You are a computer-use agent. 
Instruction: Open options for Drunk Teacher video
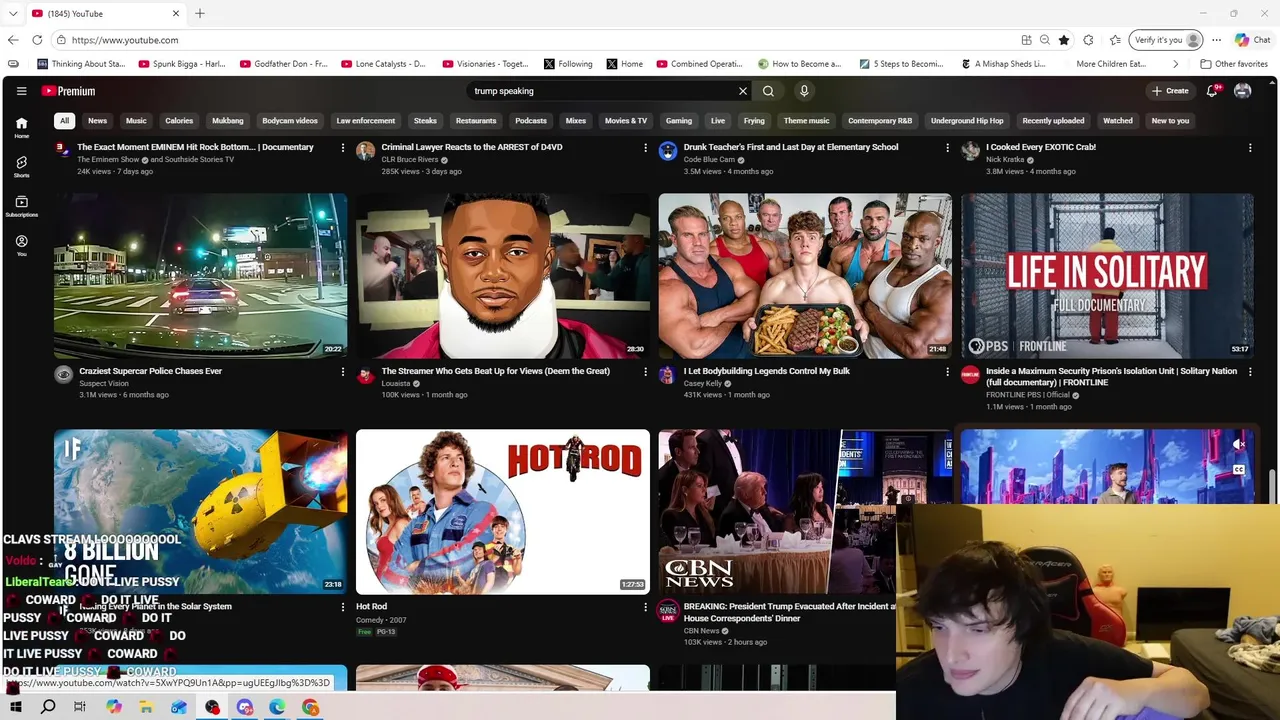(948, 148)
